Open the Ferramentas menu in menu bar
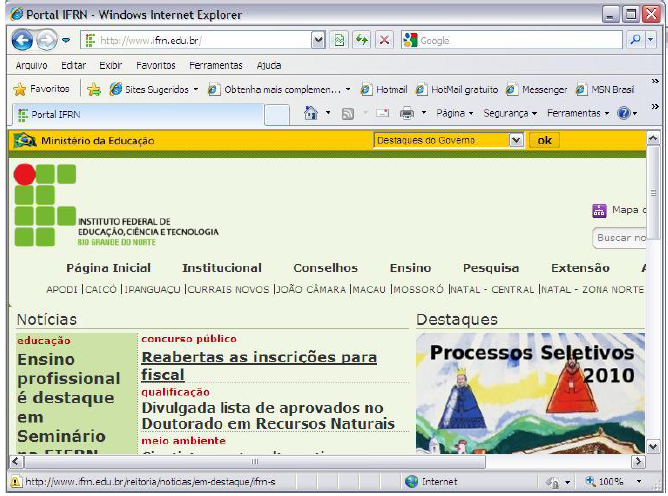The height and width of the screenshot is (496, 668). point(216,66)
